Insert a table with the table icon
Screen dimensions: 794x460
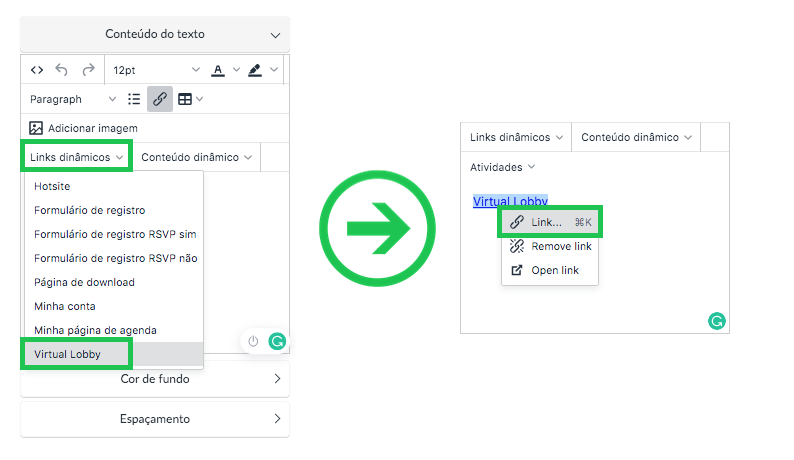(x=185, y=99)
